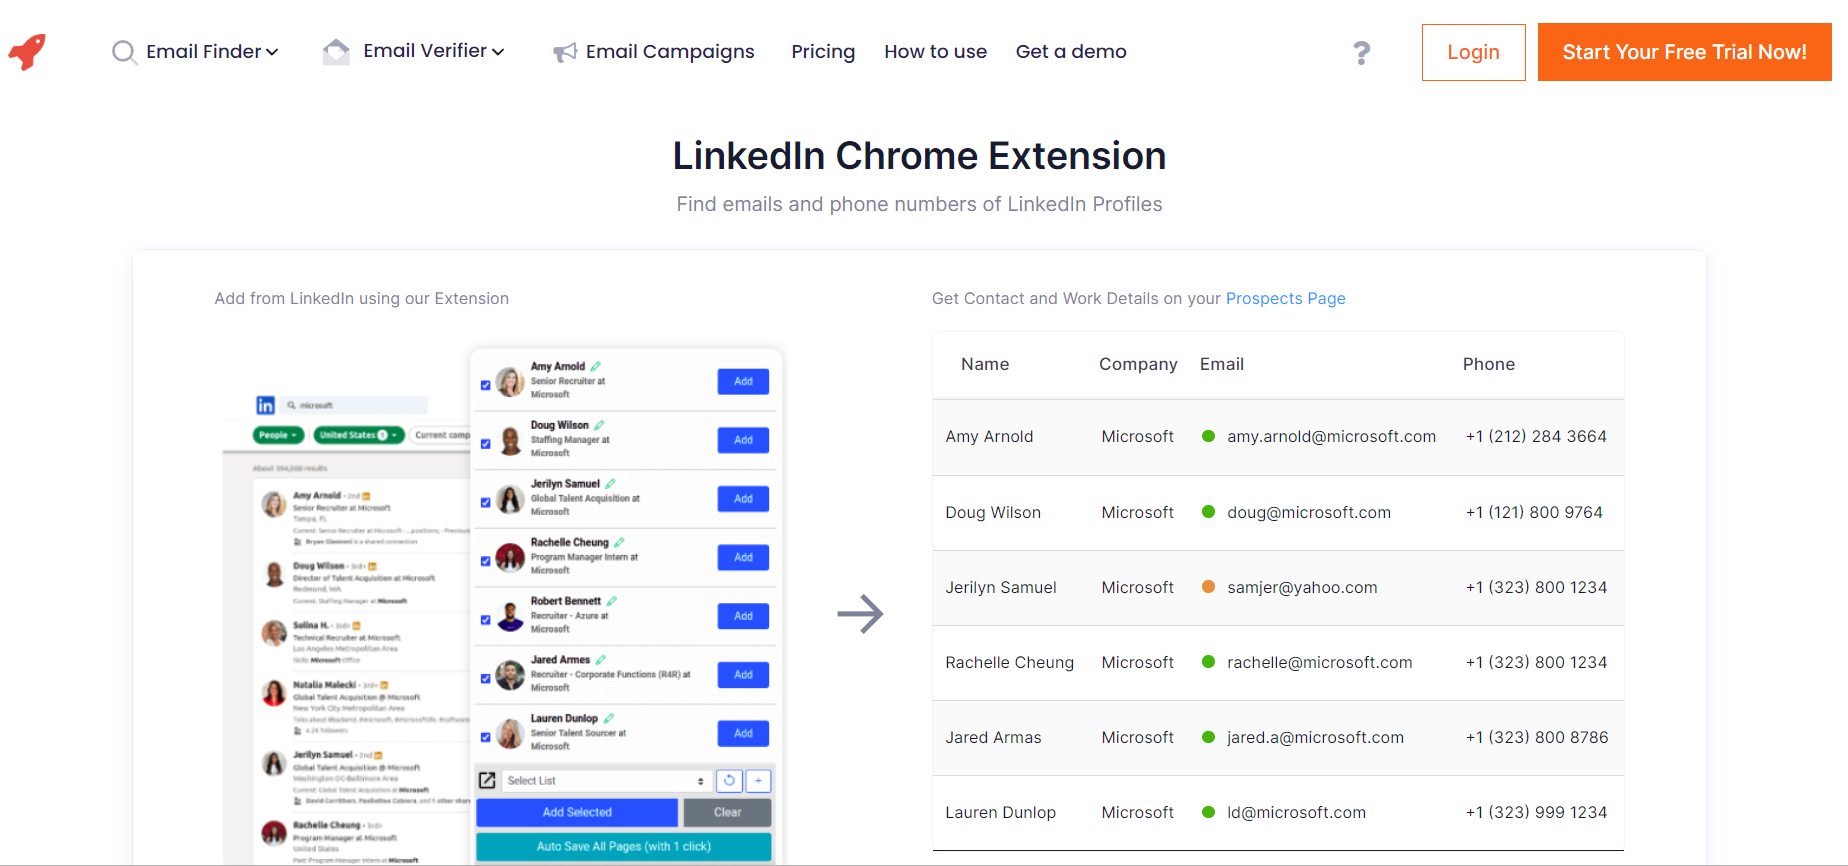Click the open-in-new-window icon left of Select List
Image resolution: width=1848 pixels, height=866 pixels.
pos(487,780)
